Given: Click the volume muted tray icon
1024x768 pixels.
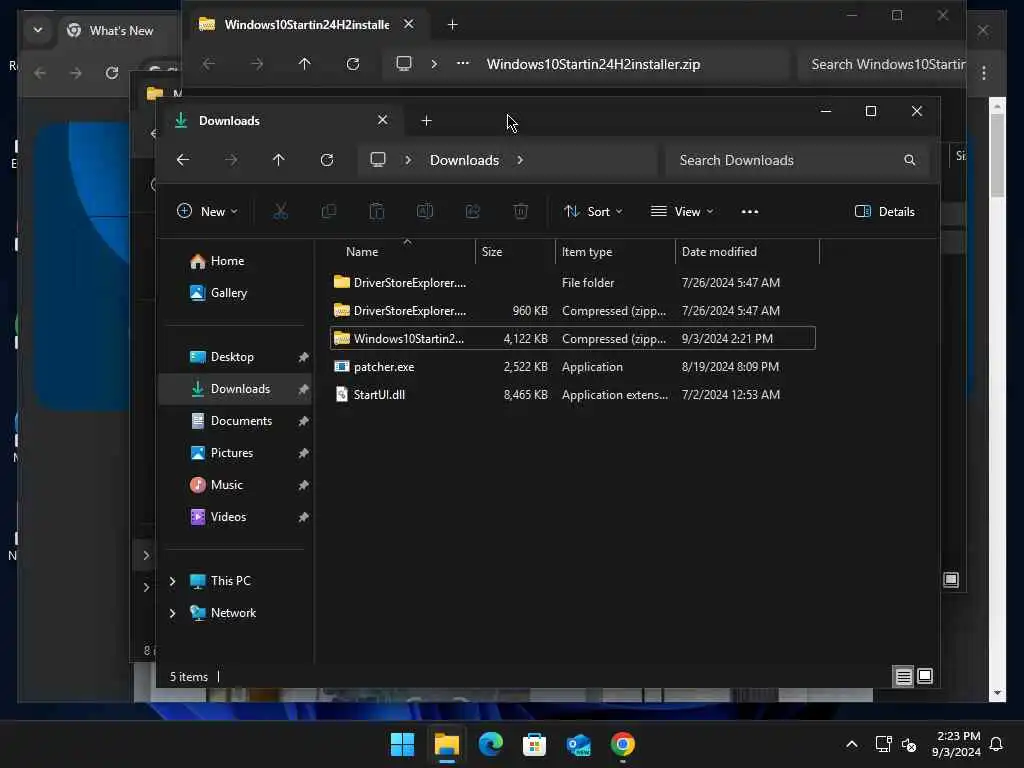Looking at the screenshot, I should coord(909,744).
